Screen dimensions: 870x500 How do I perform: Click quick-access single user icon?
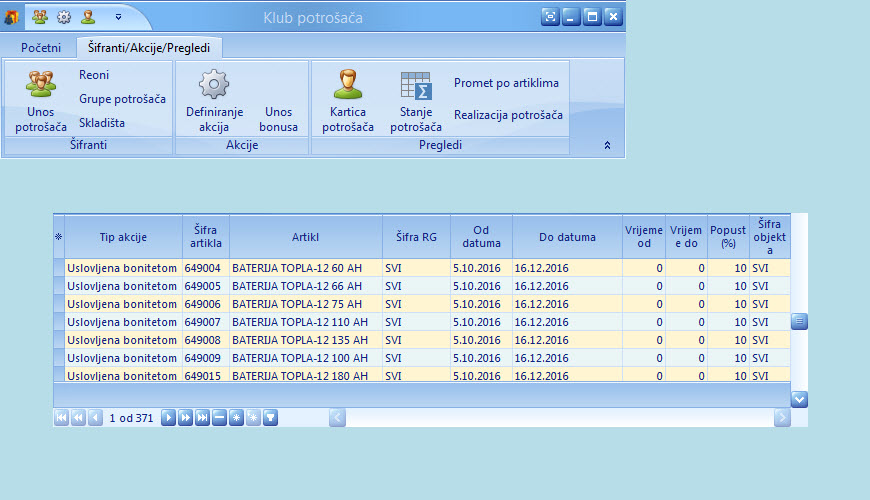click(x=88, y=17)
